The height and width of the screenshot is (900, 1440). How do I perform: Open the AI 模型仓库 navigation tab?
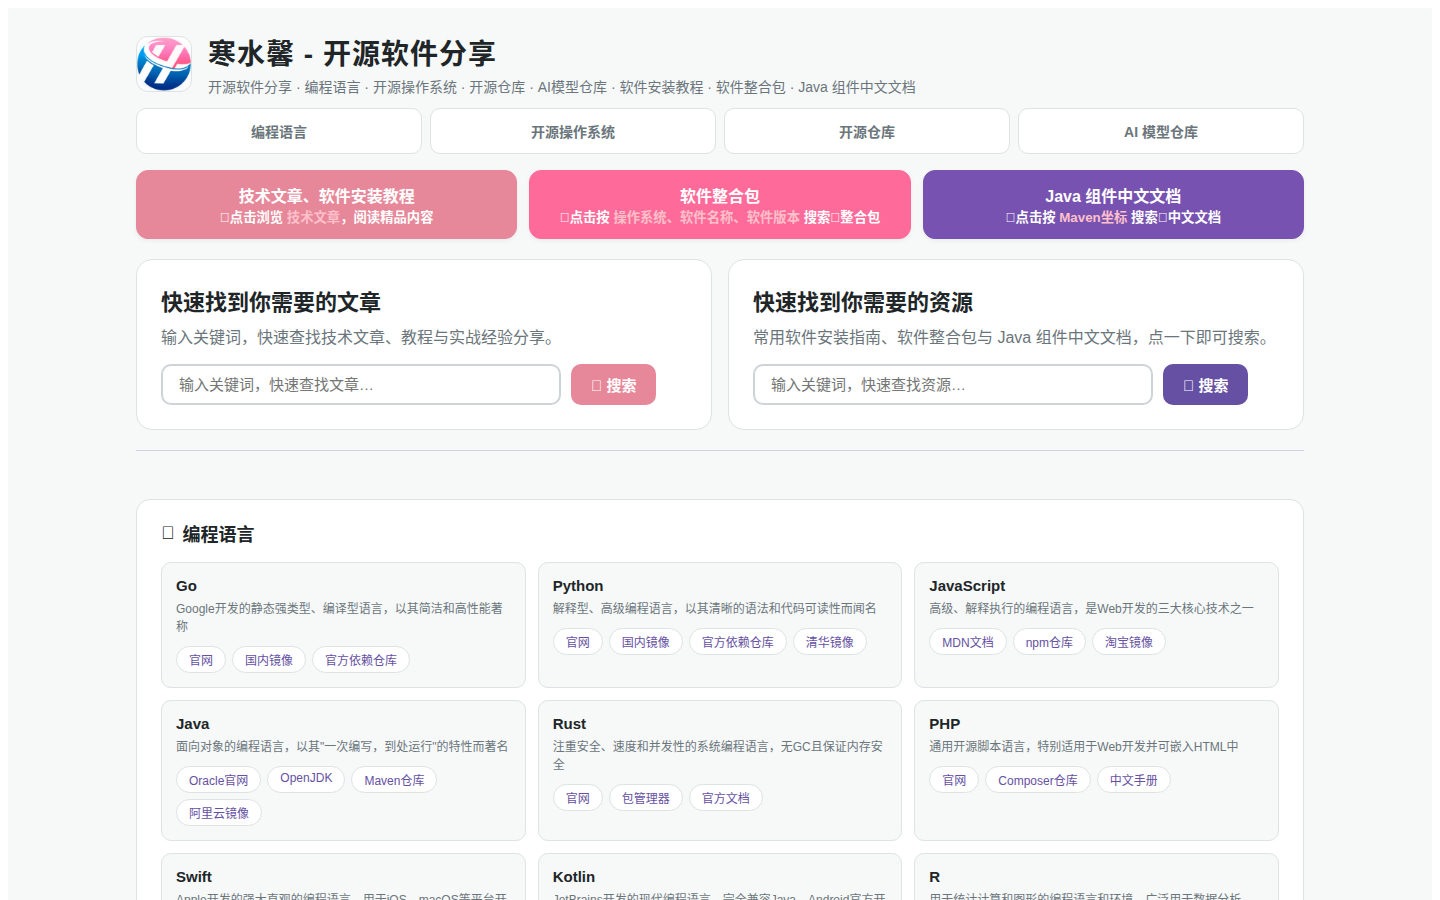[x=1161, y=131]
